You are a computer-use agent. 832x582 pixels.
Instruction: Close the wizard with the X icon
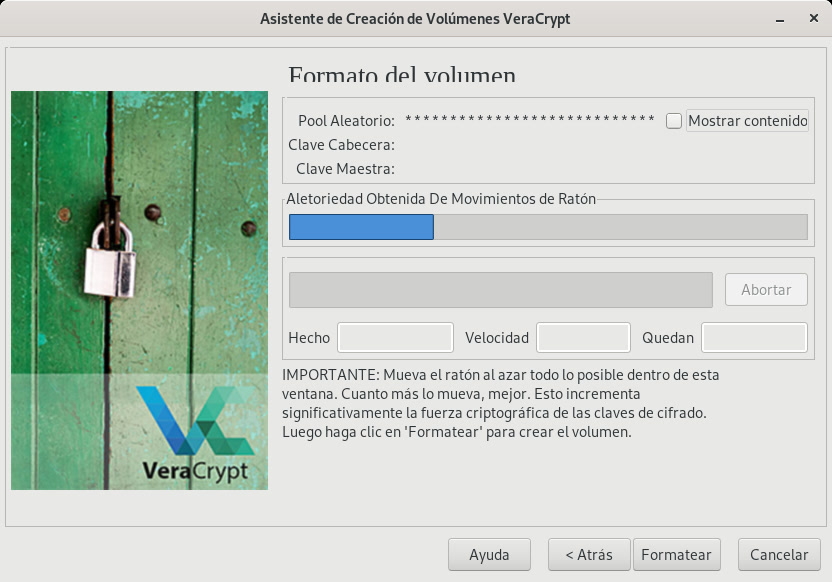pos(812,19)
